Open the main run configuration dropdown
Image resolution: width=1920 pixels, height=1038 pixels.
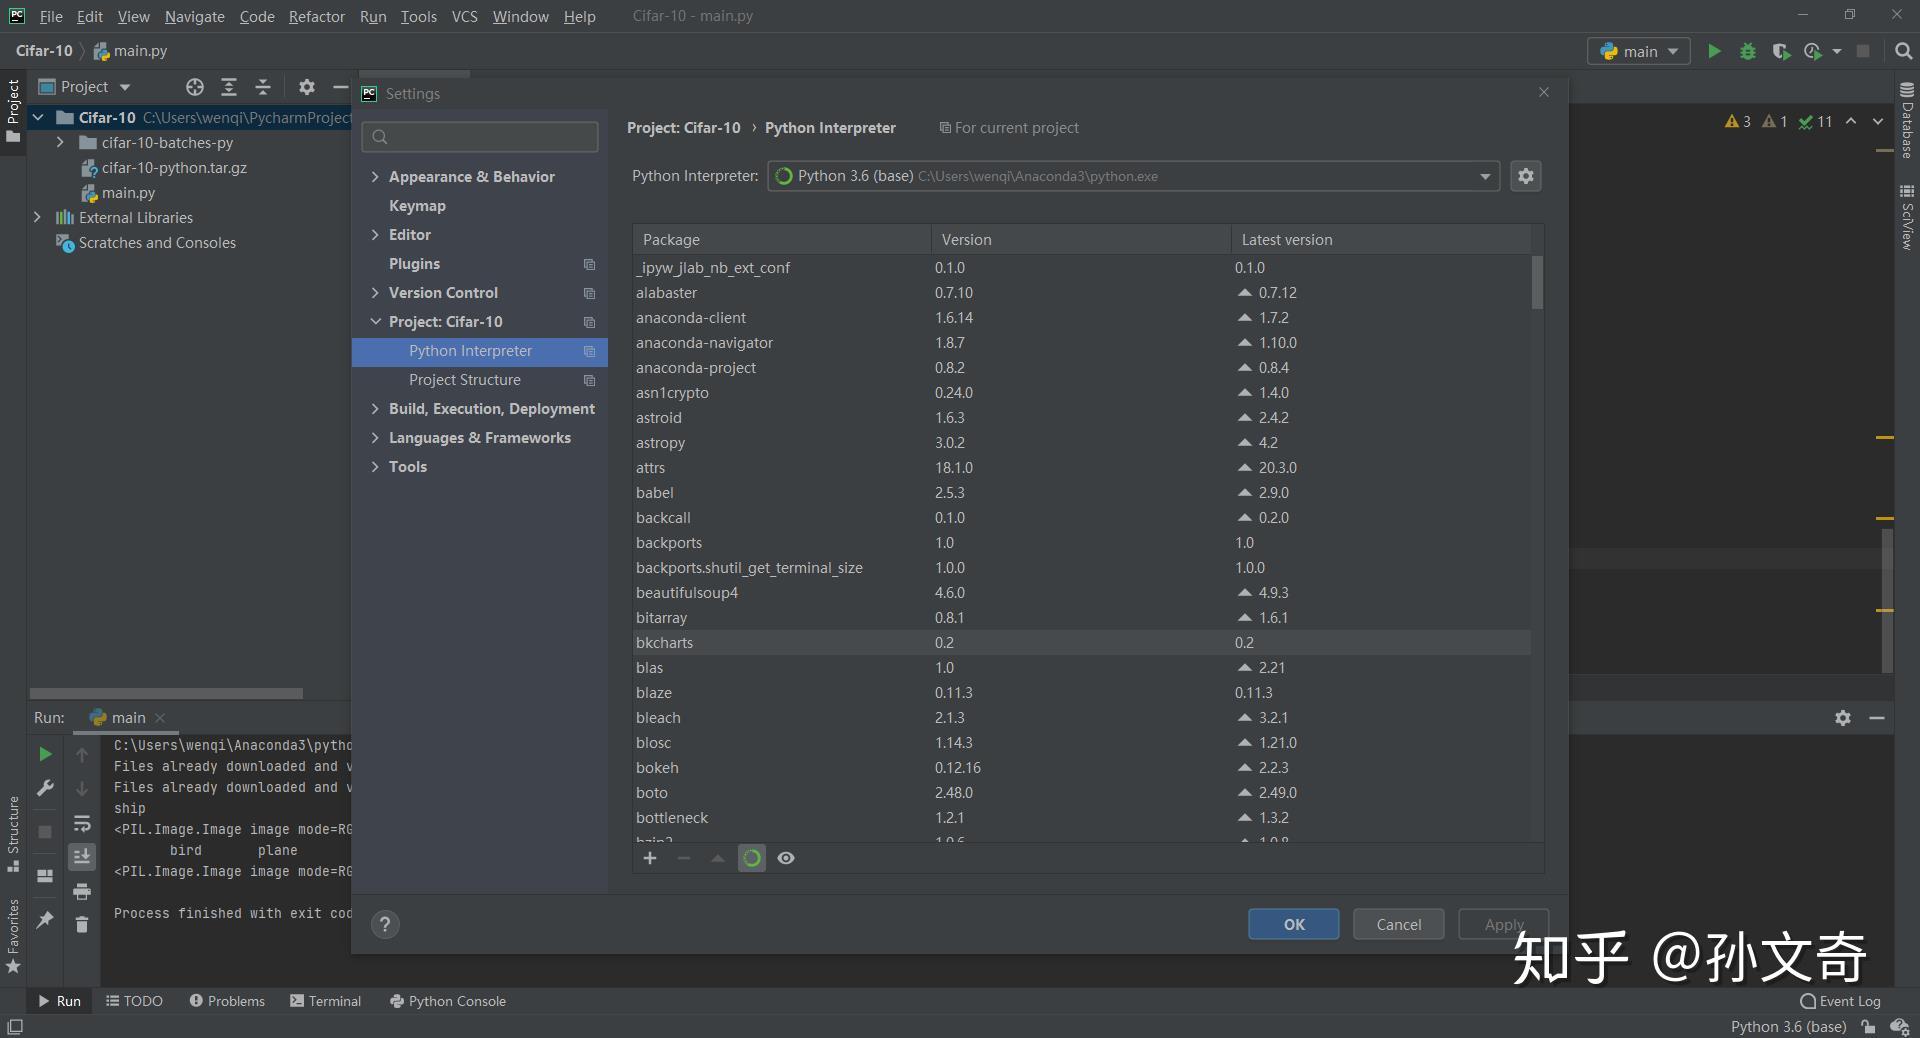tap(1638, 51)
